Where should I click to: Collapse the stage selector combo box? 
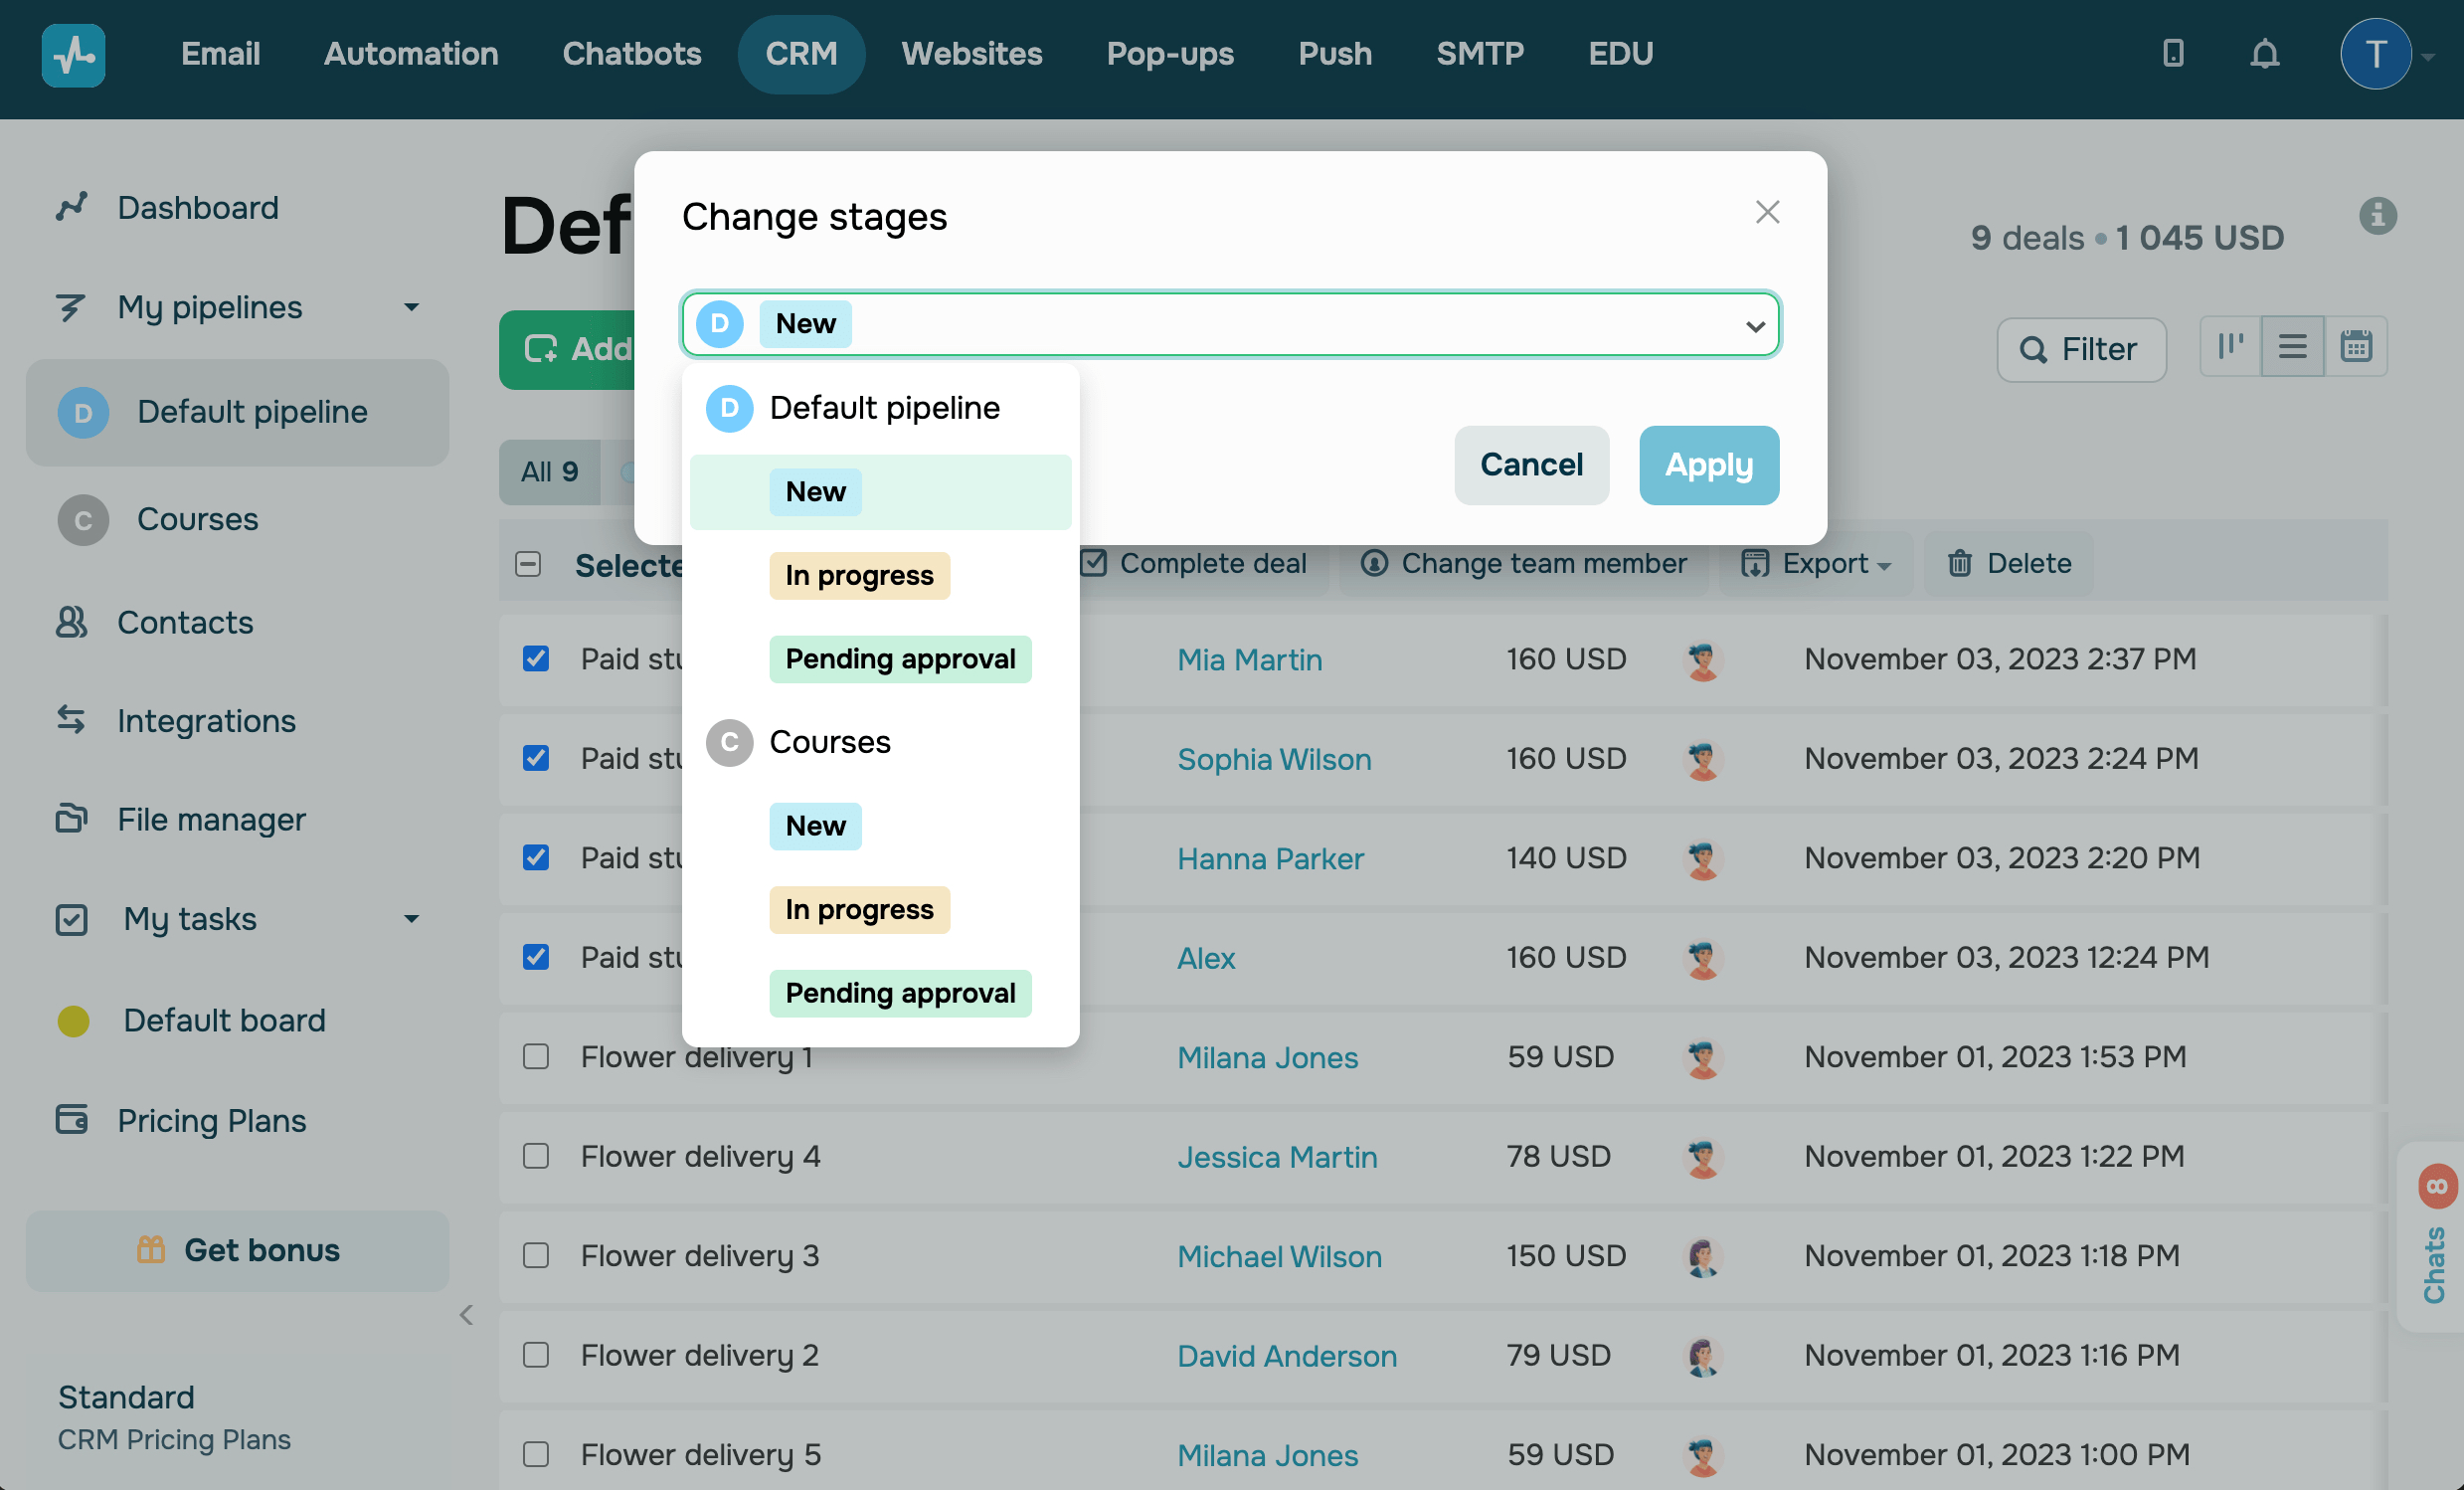tap(1754, 326)
